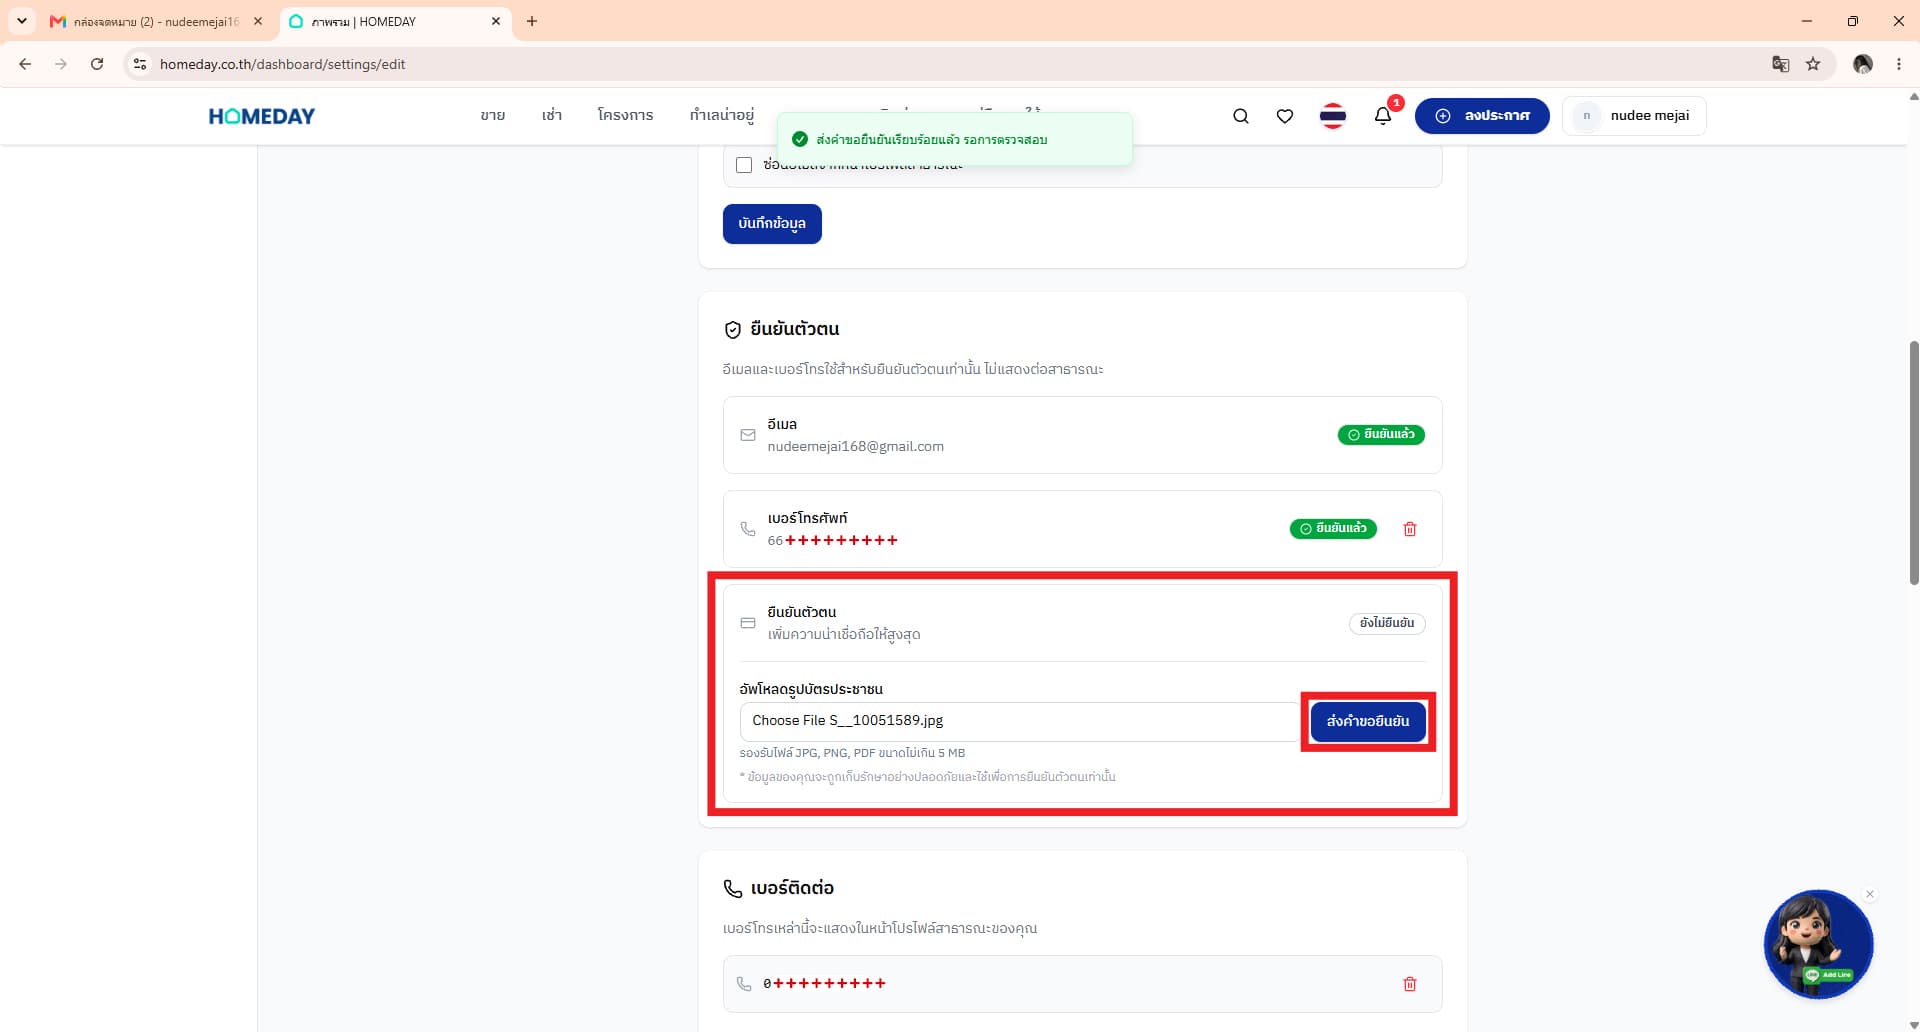Toggle the hide profile checkbox
The width and height of the screenshot is (1920, 1032).
(744, 165)
